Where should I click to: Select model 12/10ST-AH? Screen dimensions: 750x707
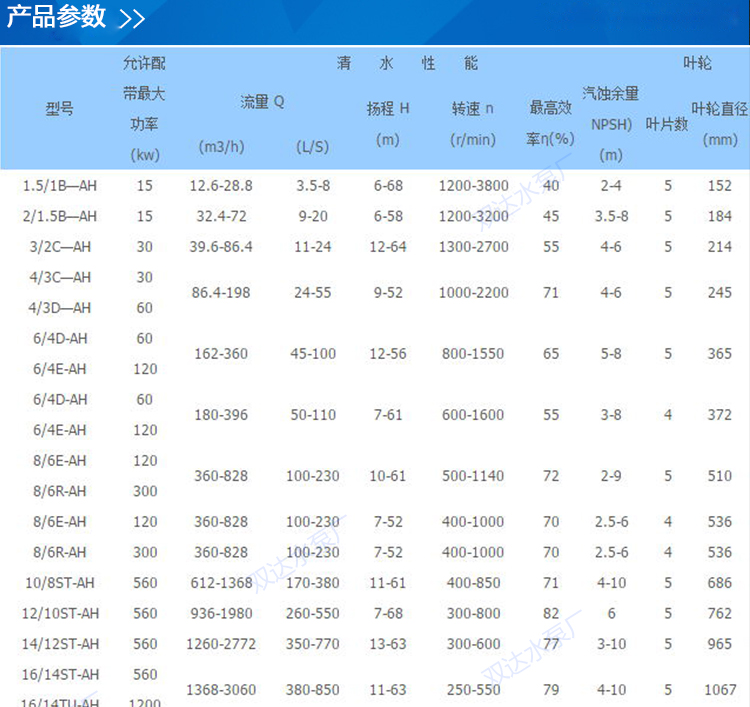[60, 614]
